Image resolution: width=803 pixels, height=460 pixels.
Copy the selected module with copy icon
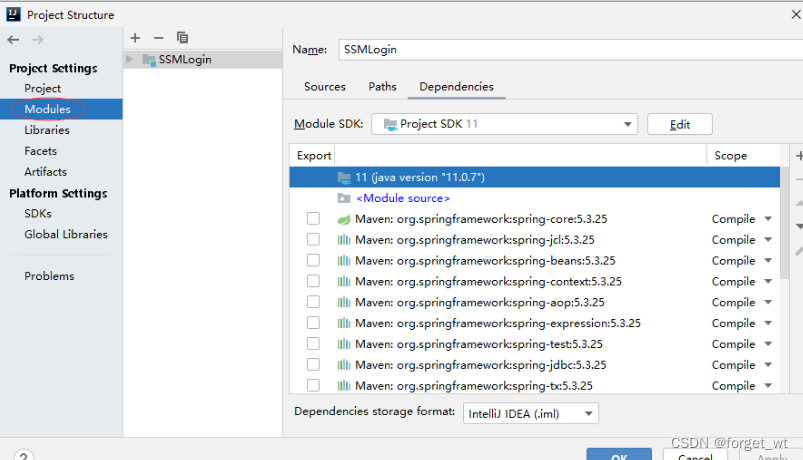(x=182, y=37)
